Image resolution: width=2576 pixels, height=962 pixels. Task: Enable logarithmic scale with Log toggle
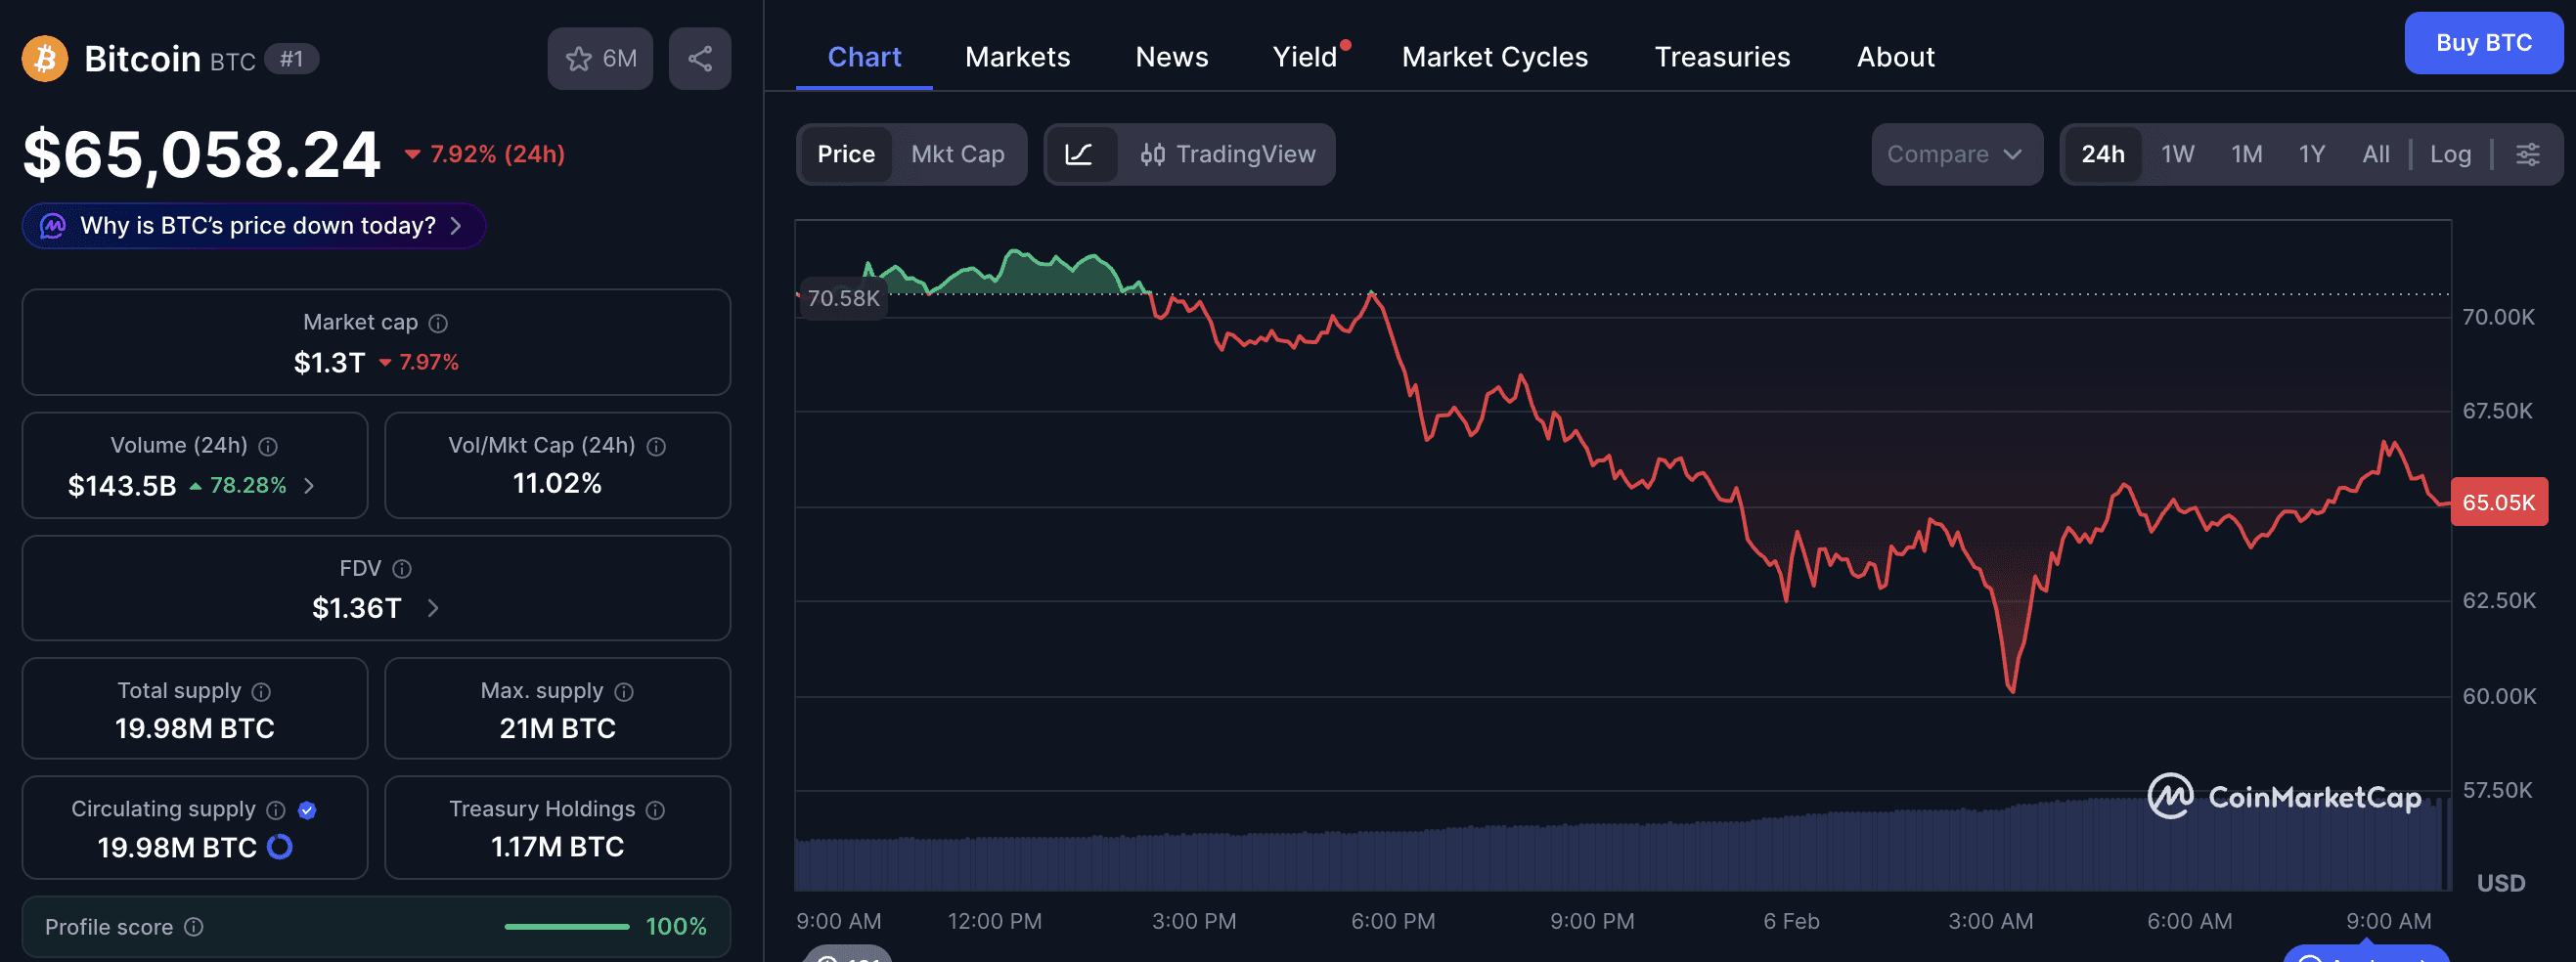coord(2450,154)
